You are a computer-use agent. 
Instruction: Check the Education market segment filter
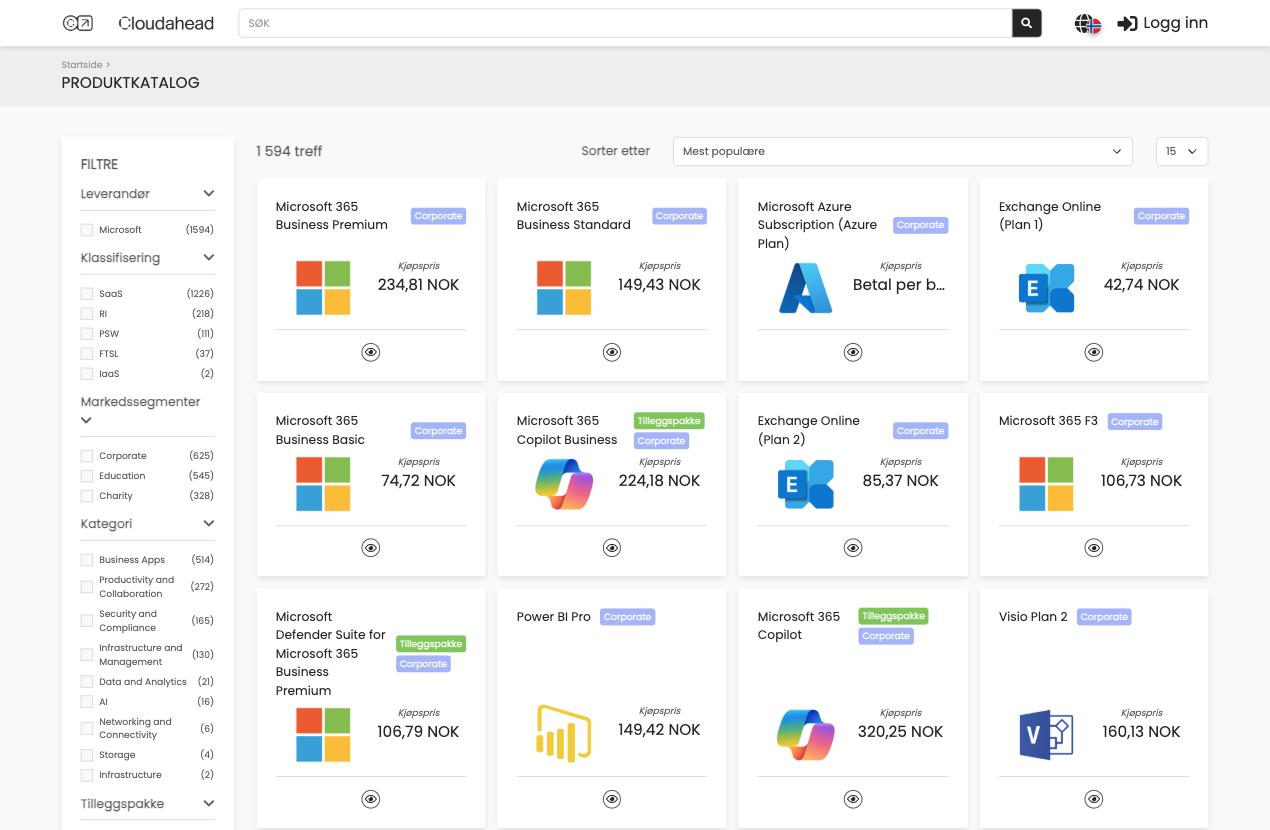[87, 476]
